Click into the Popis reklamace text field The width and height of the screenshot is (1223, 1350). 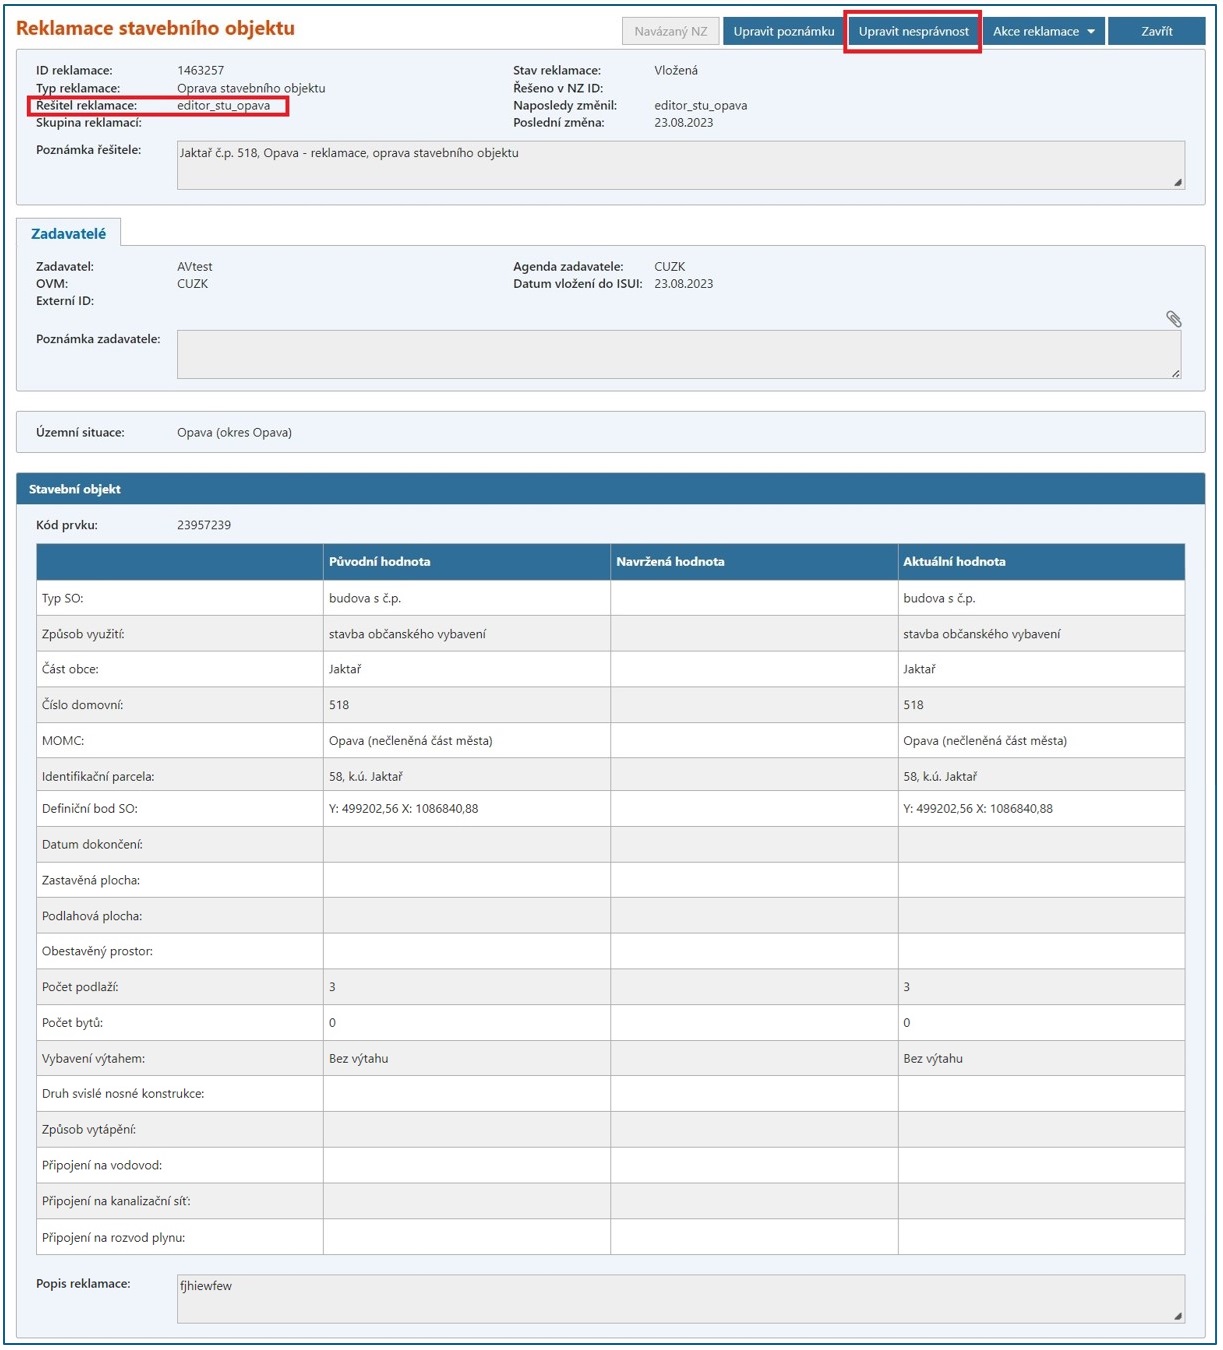[680, 1298]
